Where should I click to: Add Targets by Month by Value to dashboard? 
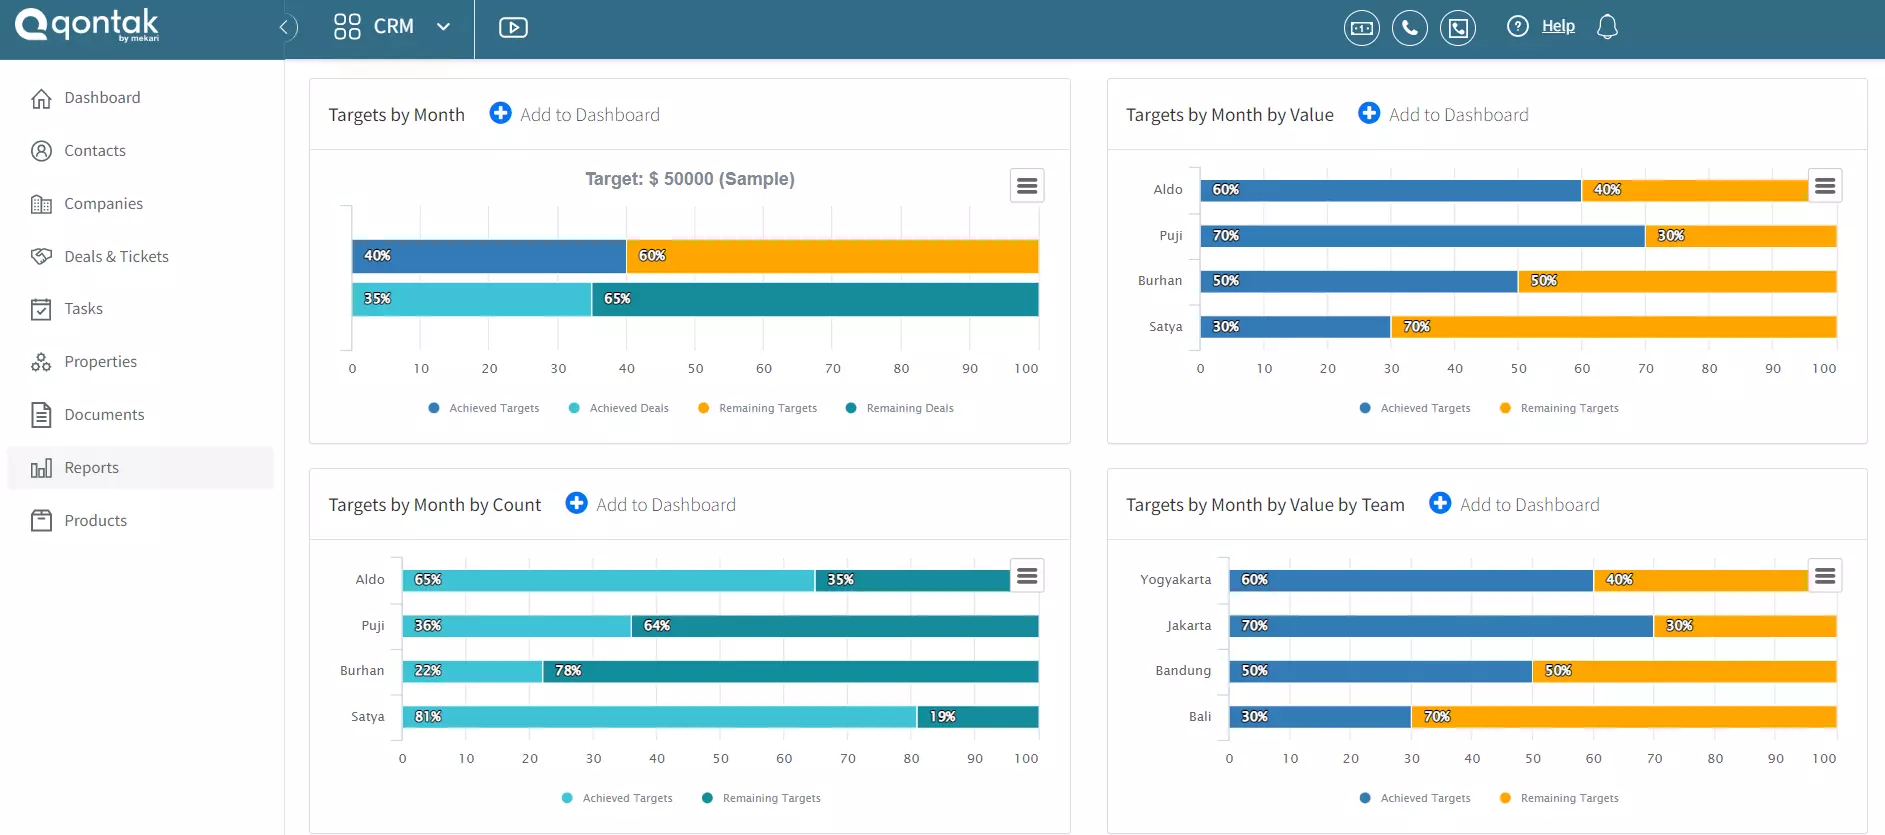pos(1443,114)
